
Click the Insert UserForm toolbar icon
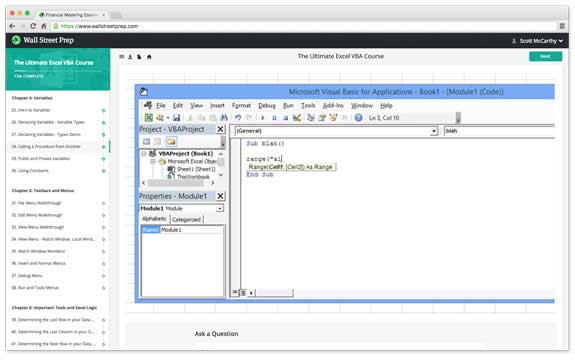coord(160,118)
